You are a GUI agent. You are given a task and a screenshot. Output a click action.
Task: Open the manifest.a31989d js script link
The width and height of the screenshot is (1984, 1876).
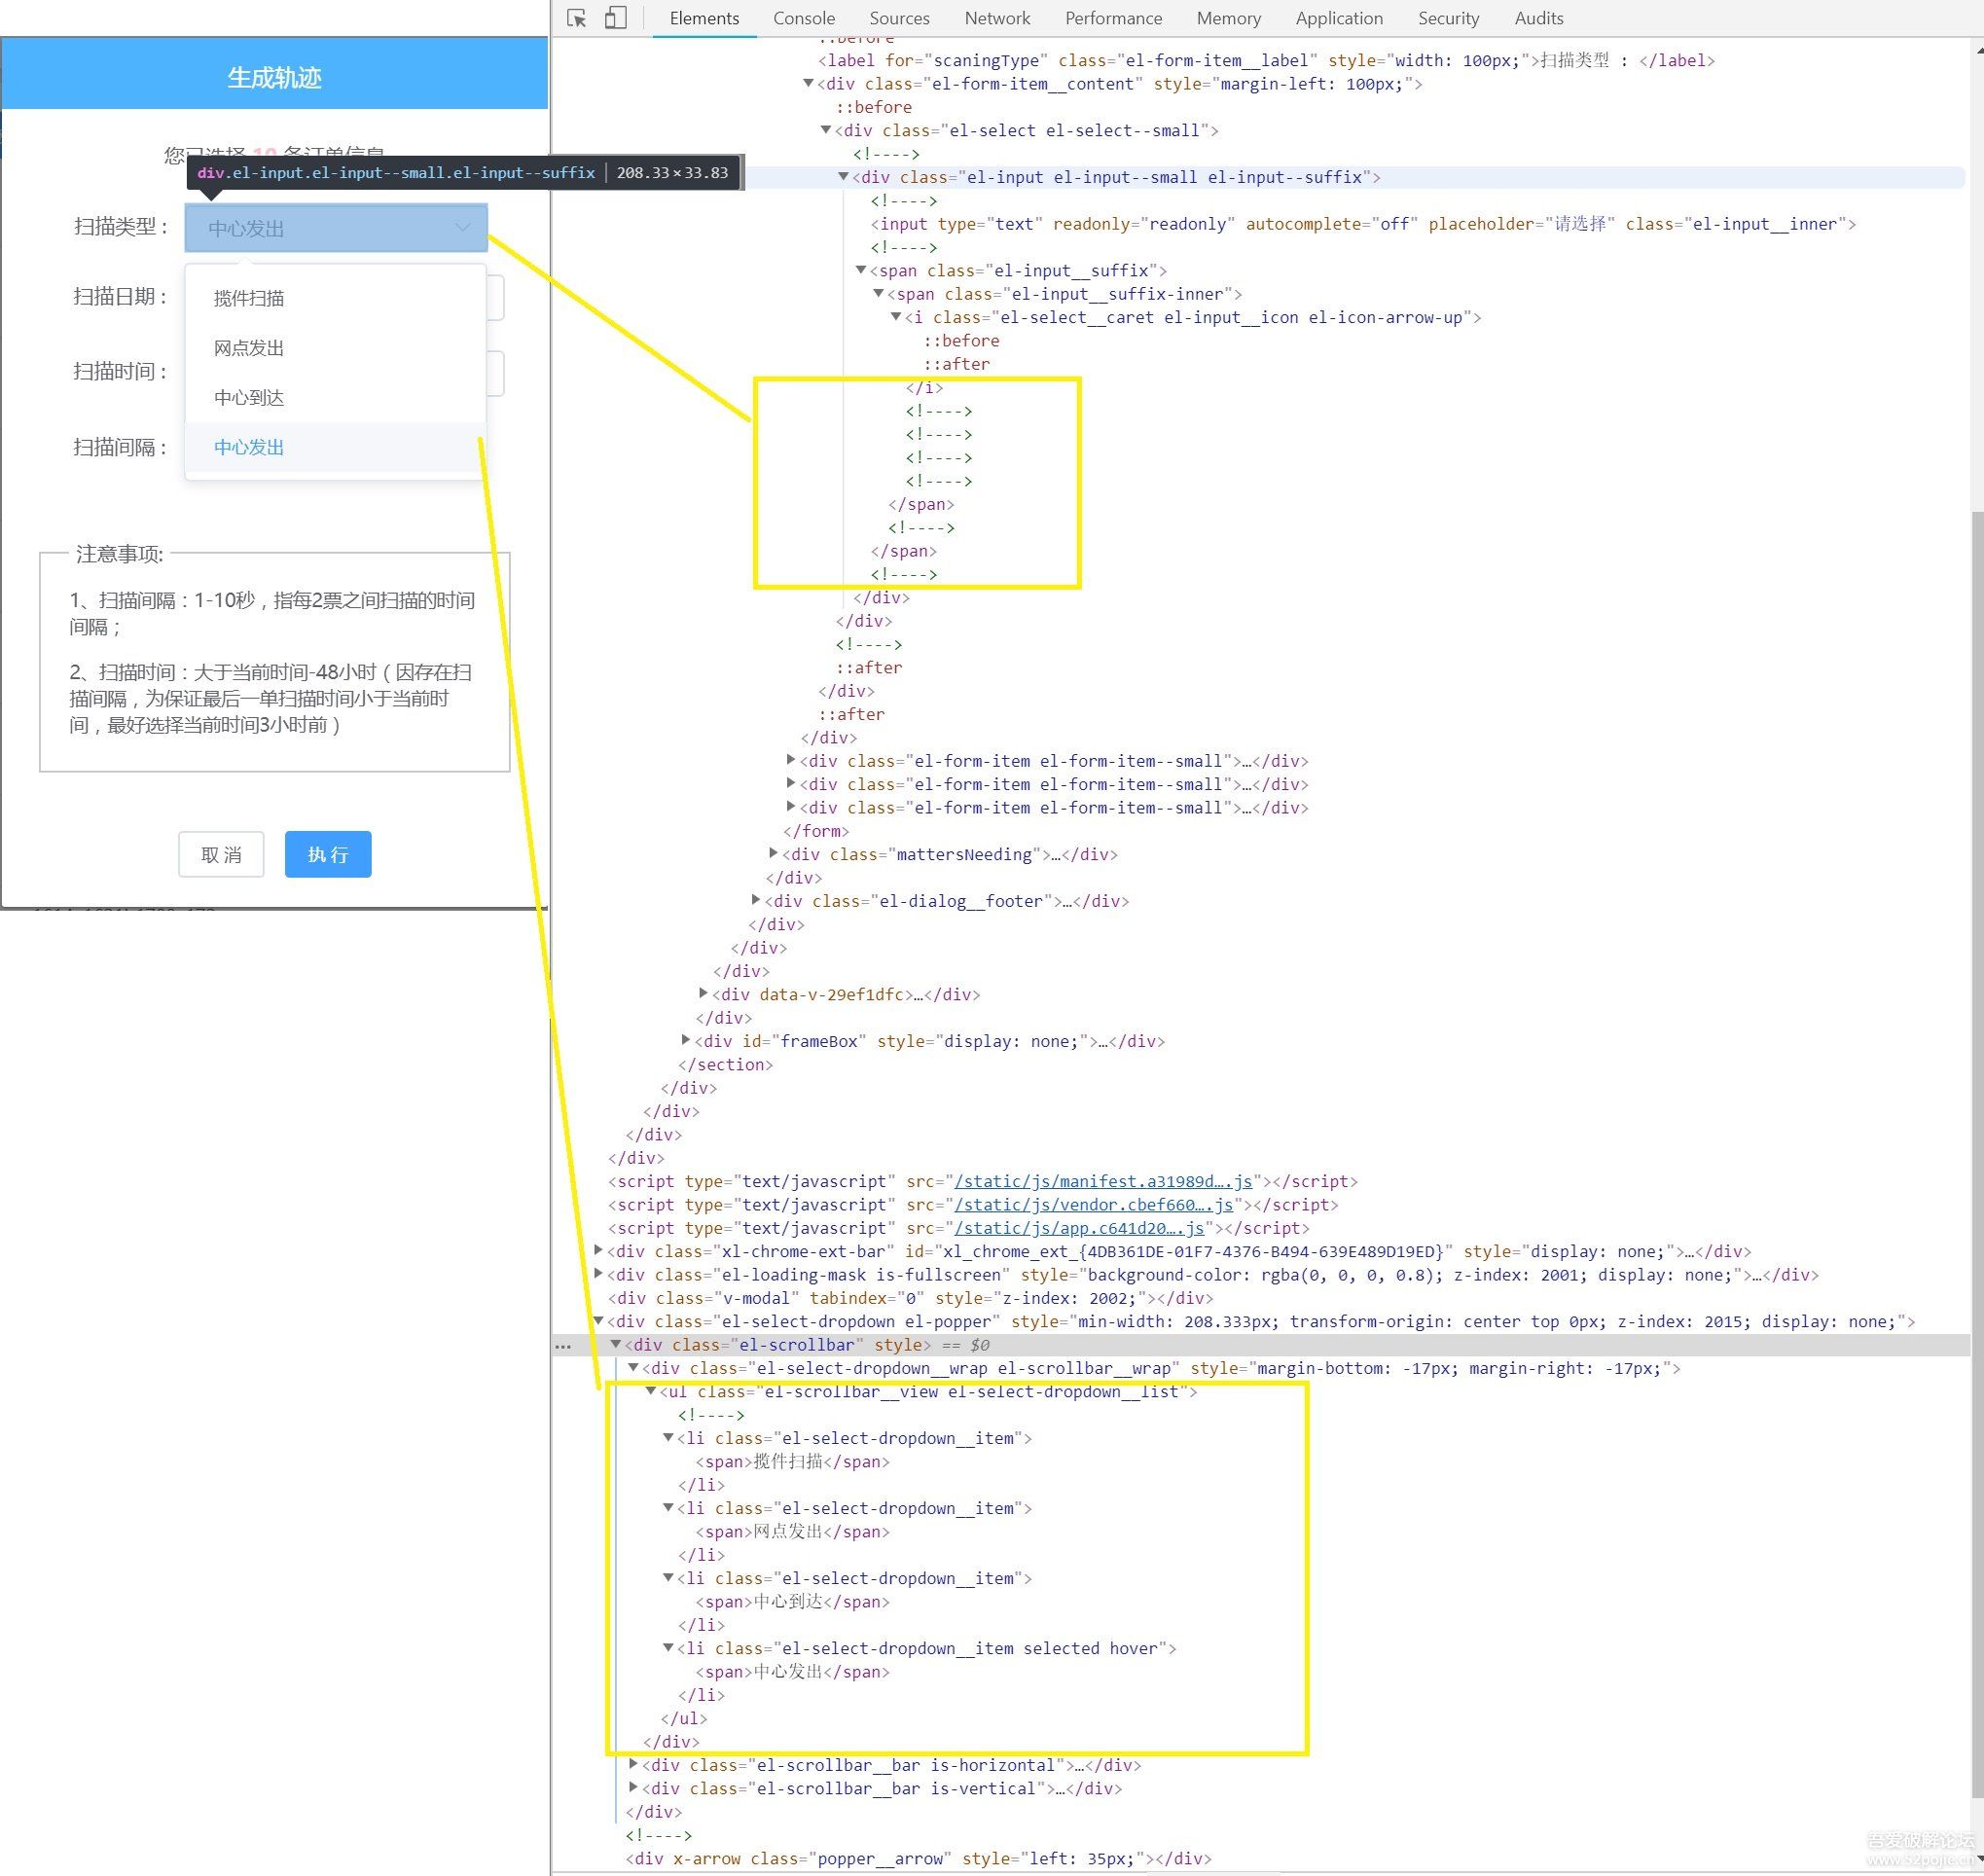pos(1103,1181)
